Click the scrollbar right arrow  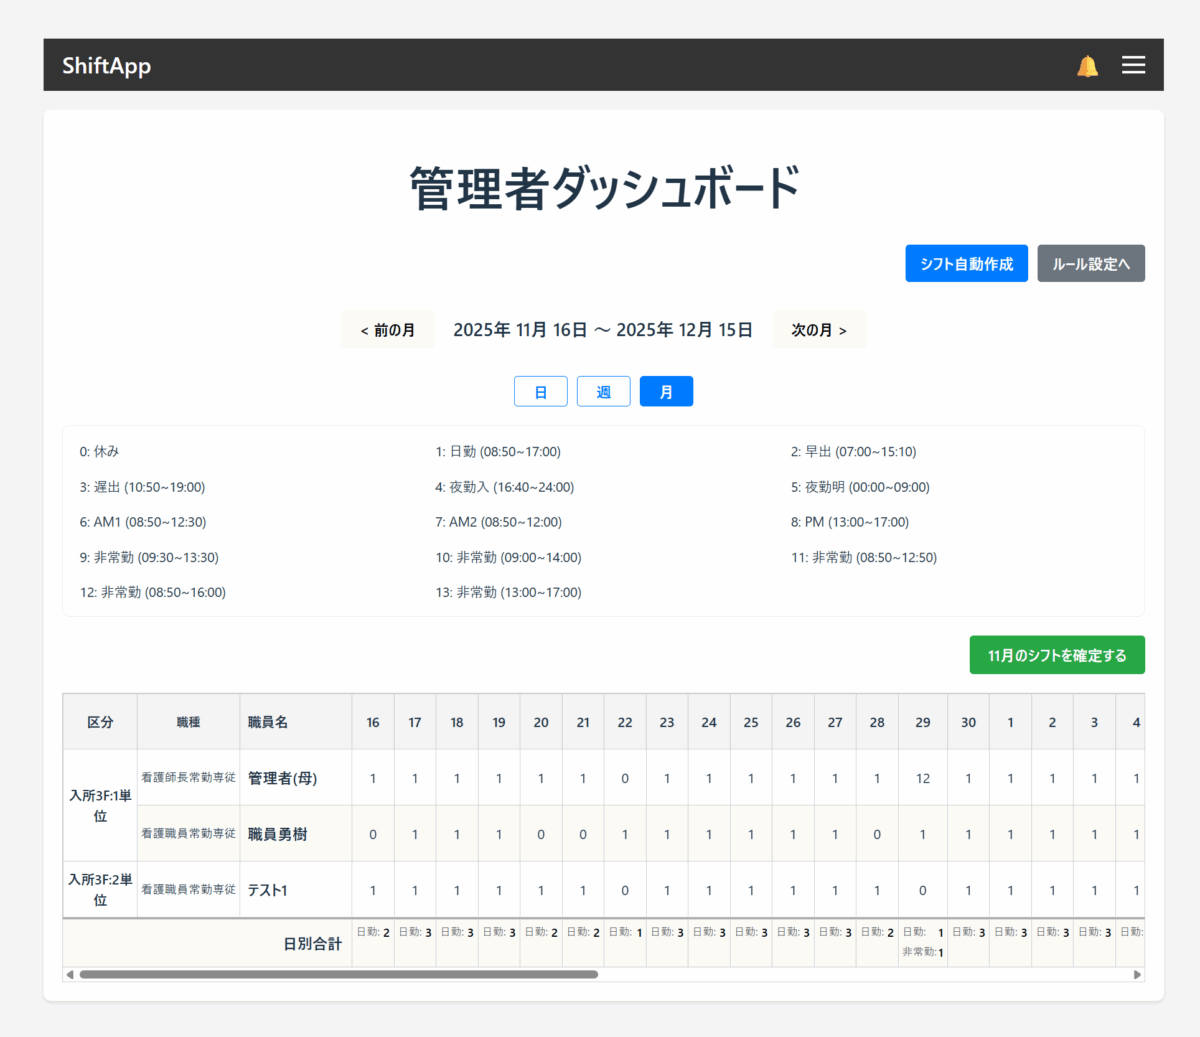click(x=1137, y=974)
